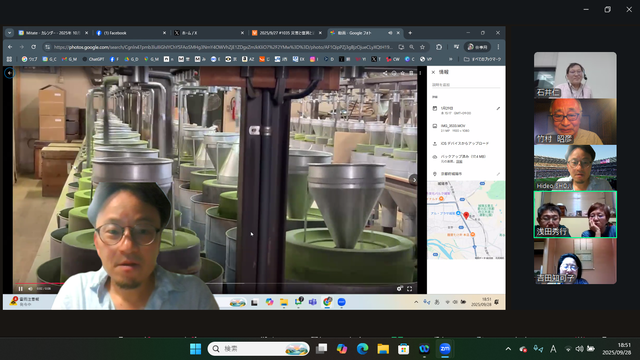Select 竹村 昭彦 participant video tile
The height and width of the screenshot is (360, 640).
(x=575, y=122)
